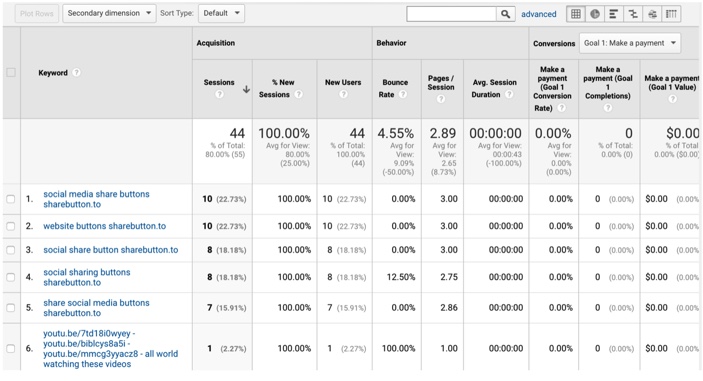Image resolution: width=703 pixels, height=381 pixels.
Task: Click the search magnifier icon
Action: click(x=505, y=14)
